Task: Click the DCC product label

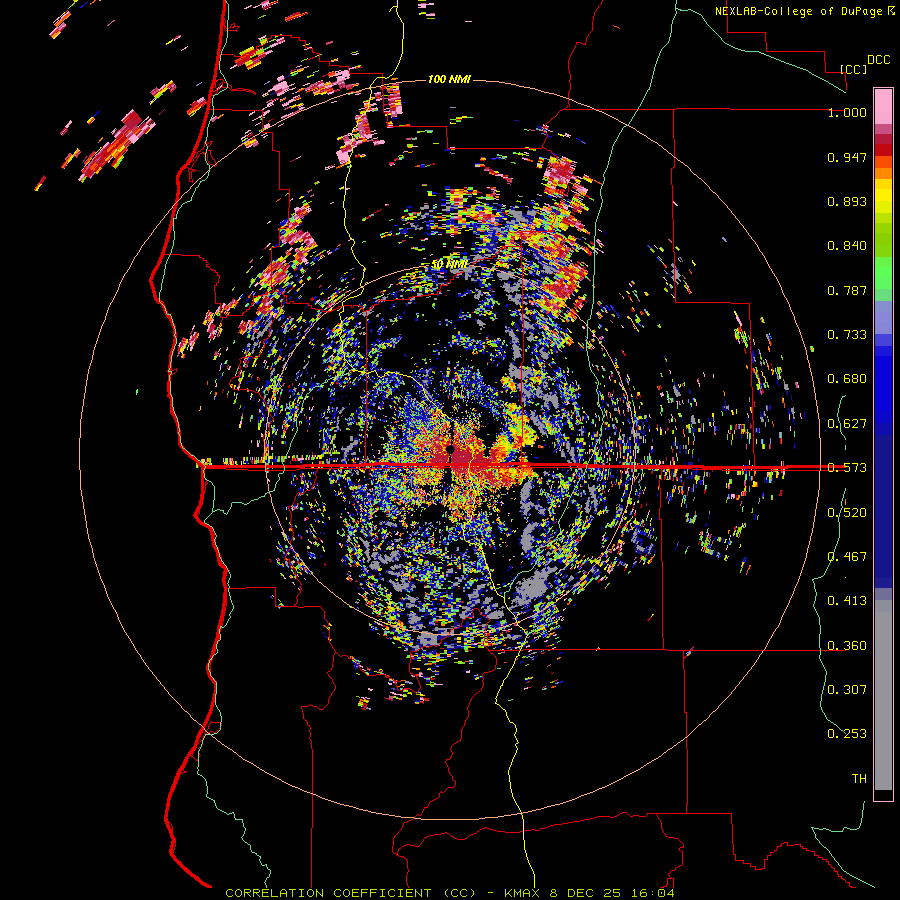Action: click(878, 60)
